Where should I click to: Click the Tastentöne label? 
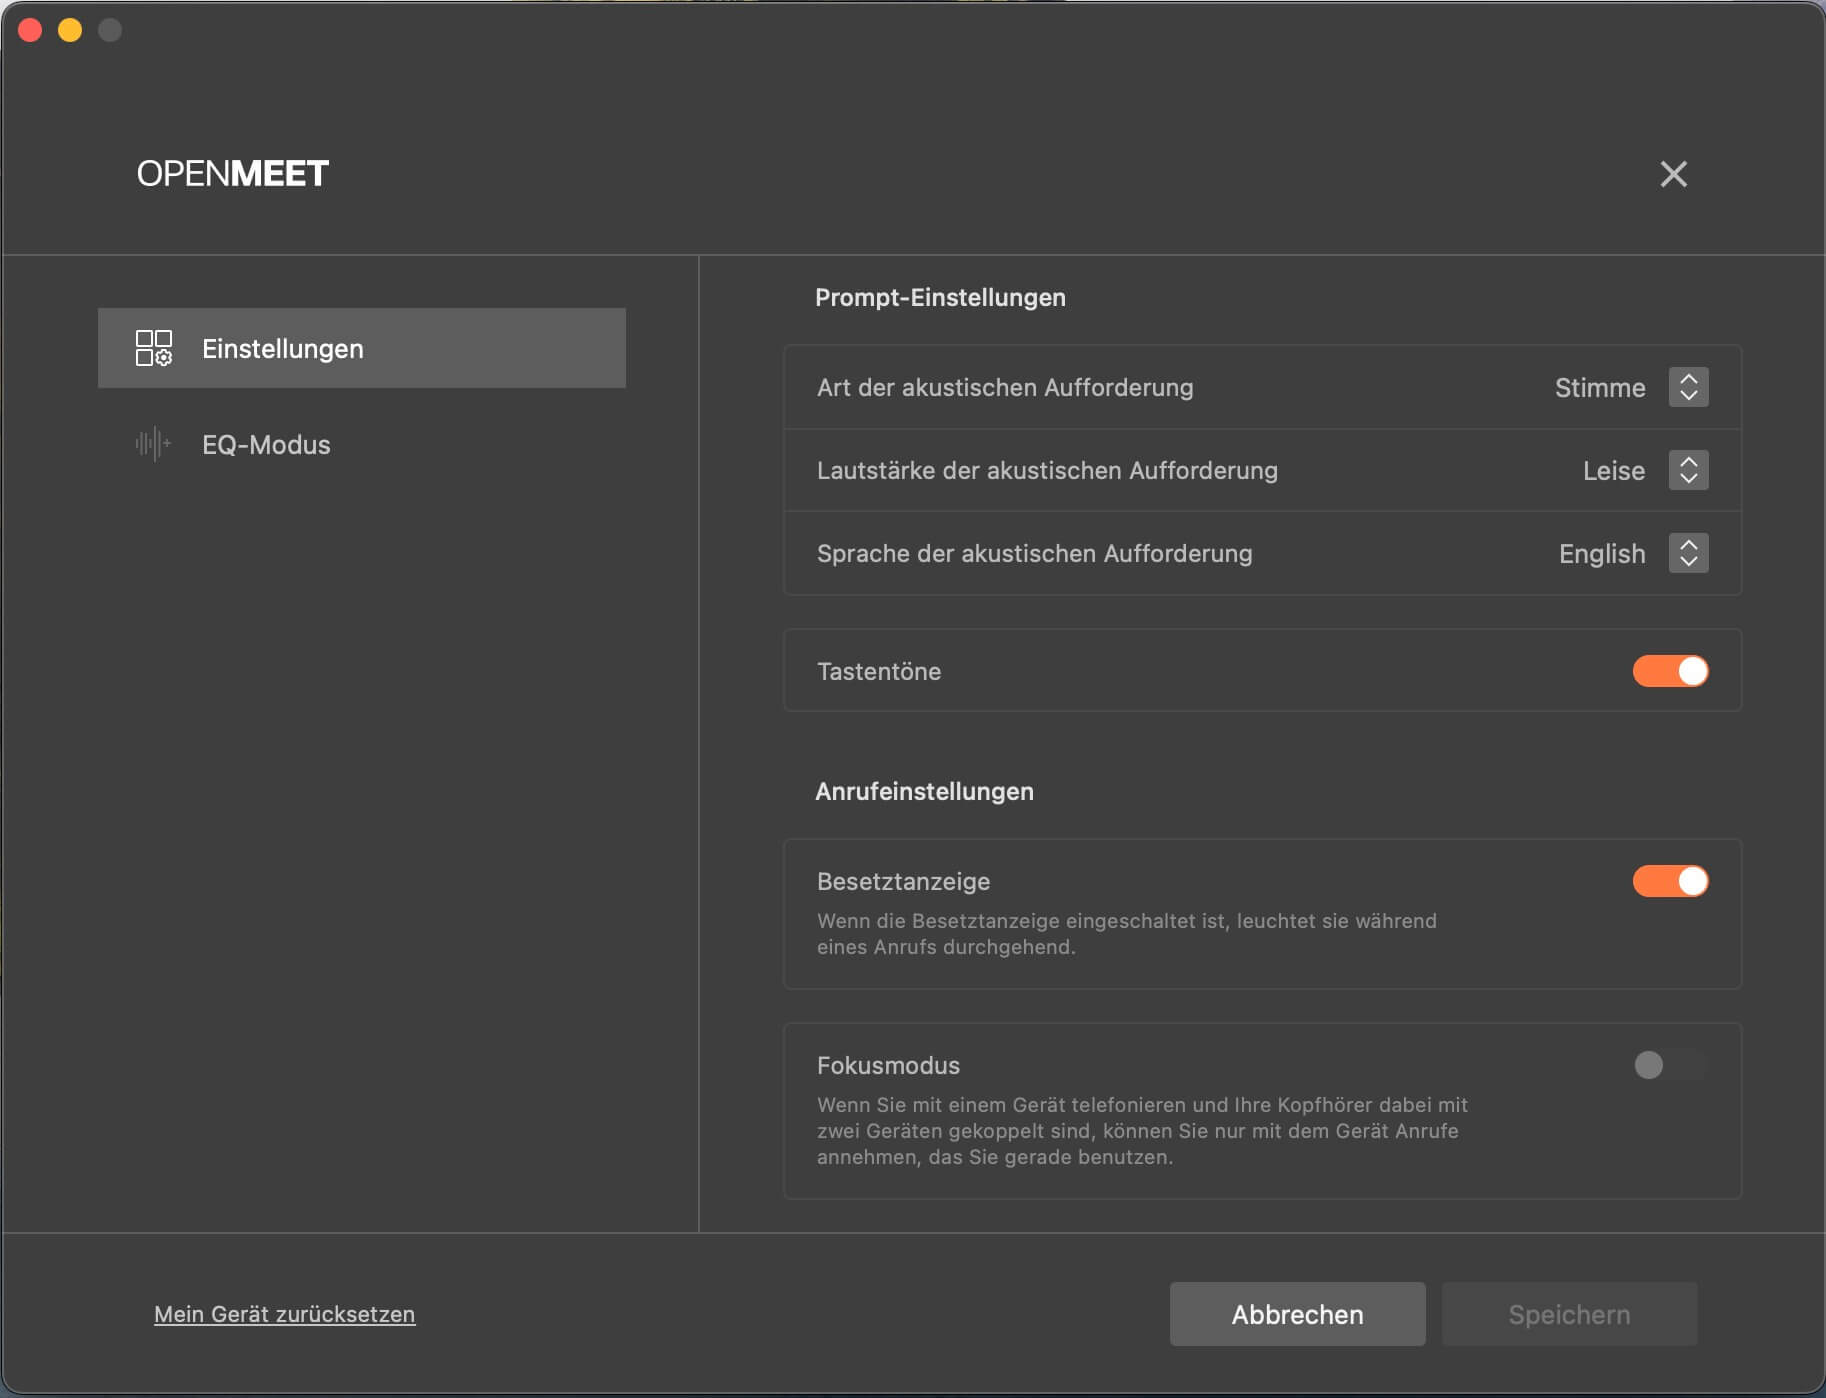tap(879, 671)
